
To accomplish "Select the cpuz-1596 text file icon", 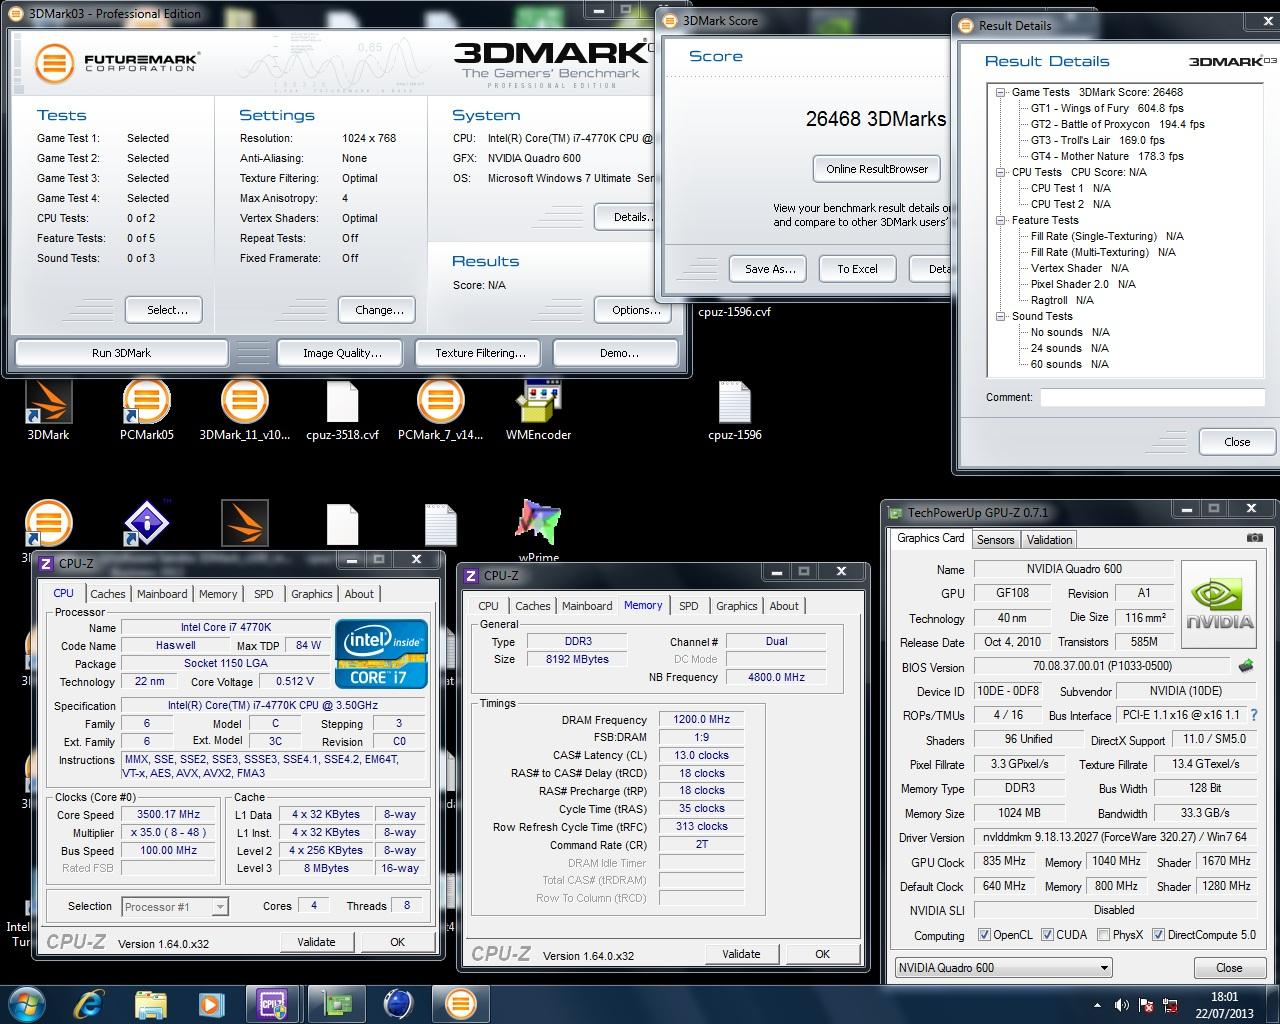I will click(x=734, y=410).
